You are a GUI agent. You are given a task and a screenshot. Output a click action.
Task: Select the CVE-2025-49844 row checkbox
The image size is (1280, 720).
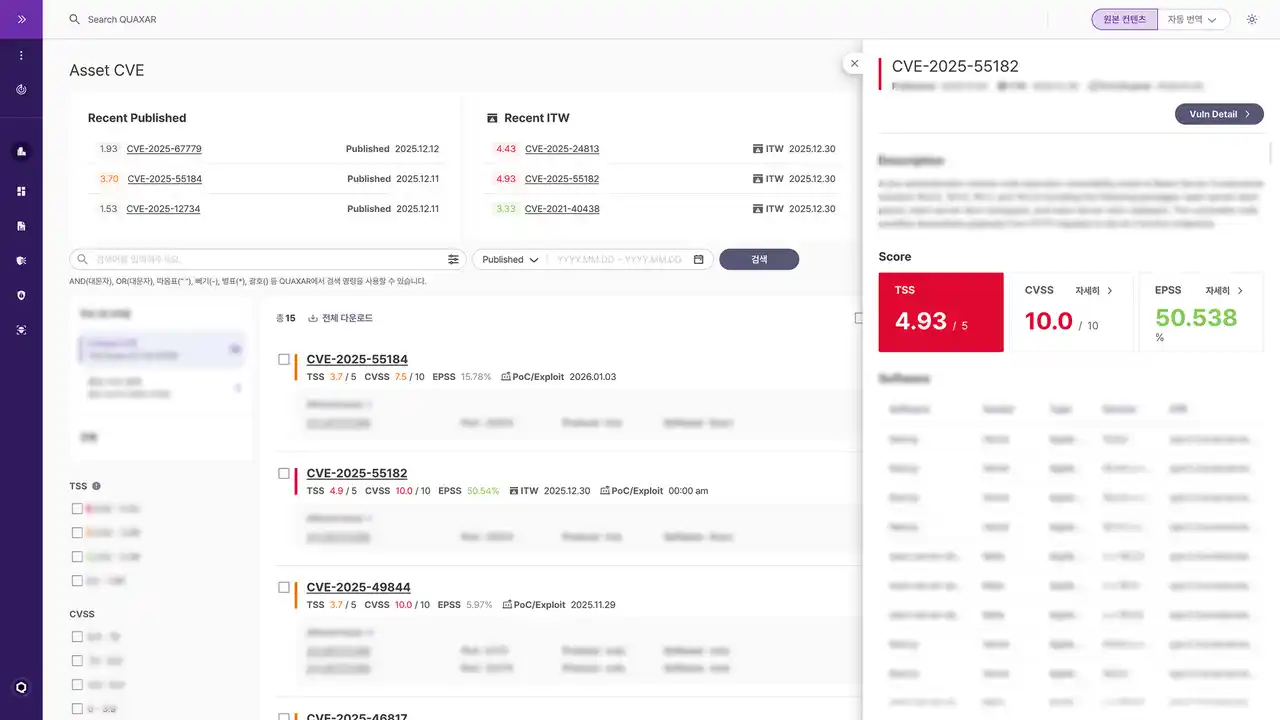284,587
